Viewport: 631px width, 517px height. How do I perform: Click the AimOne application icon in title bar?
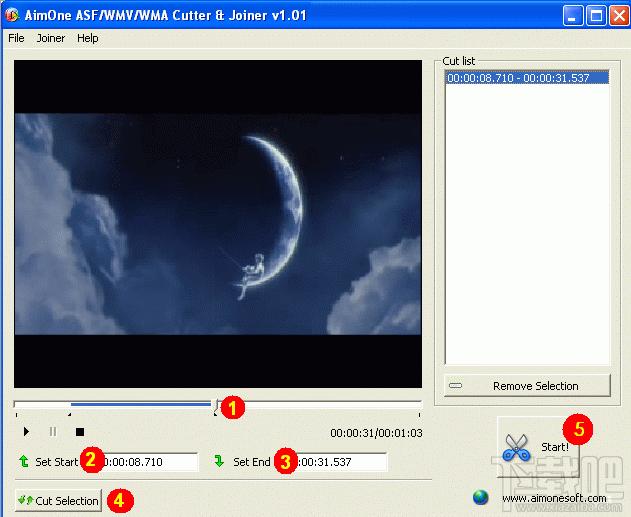[12, 15]
